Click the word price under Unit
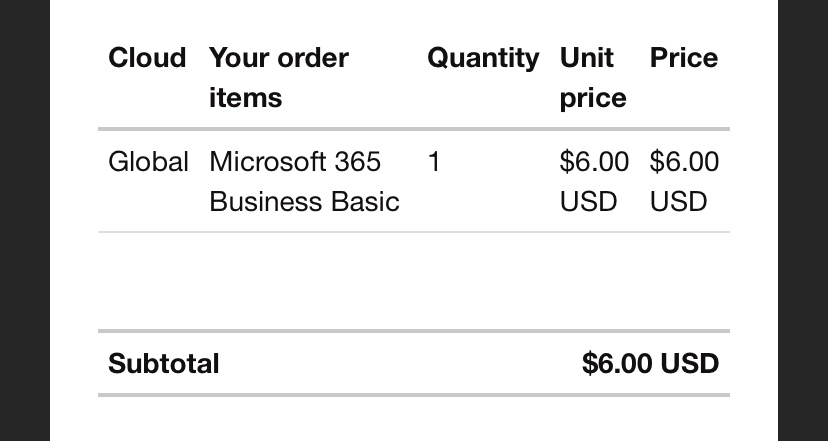Screen dimensions: 828x441 593,99
